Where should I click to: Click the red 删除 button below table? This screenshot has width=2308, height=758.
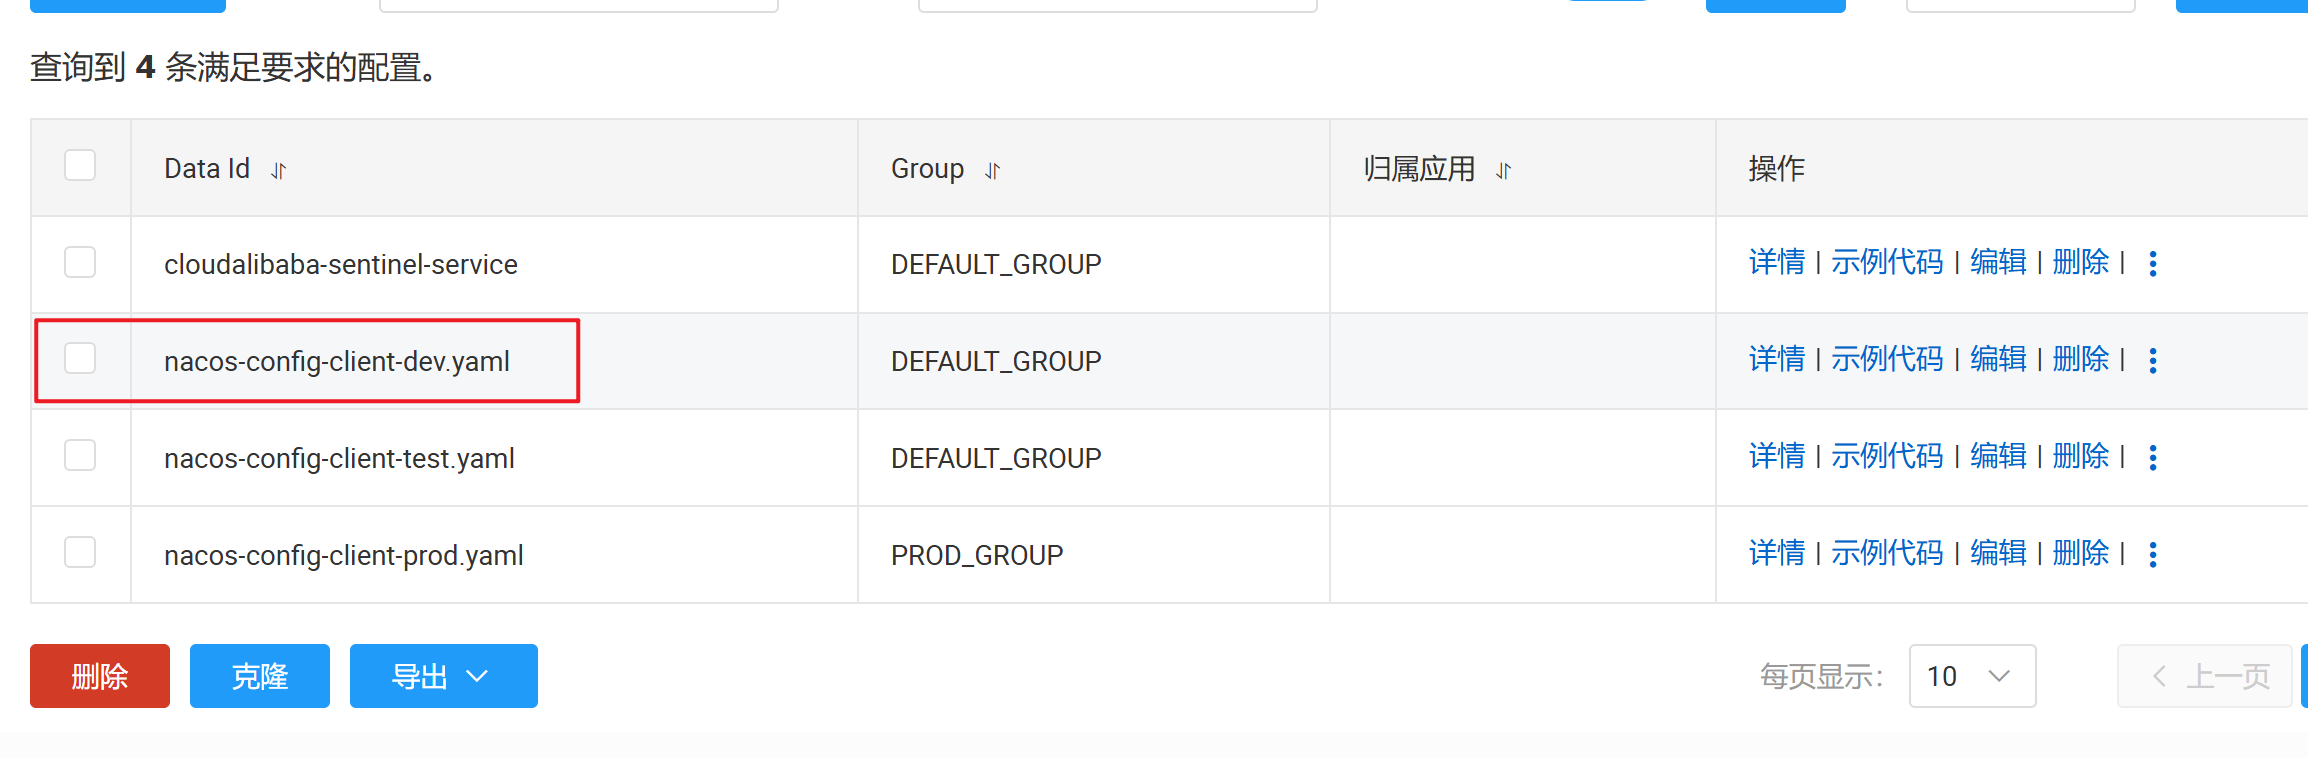pos(100,676)
